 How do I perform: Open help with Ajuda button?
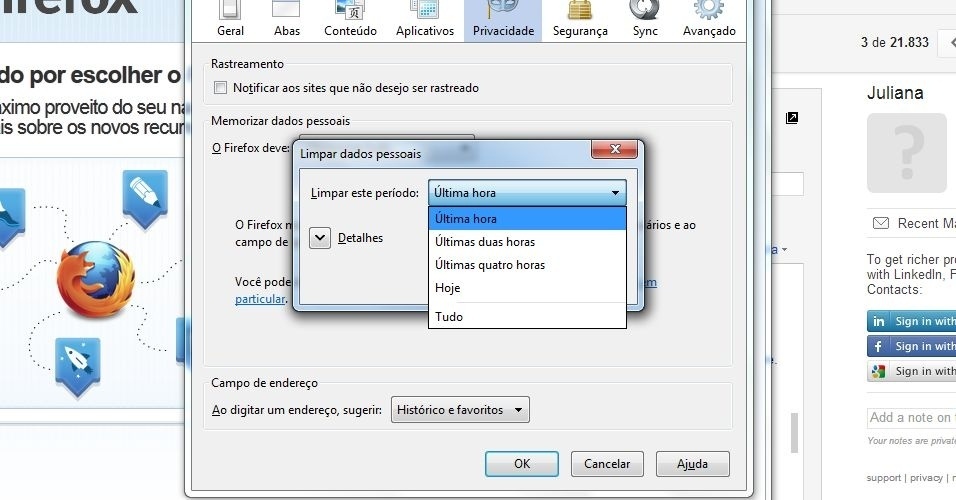click(x=692, y=464)
